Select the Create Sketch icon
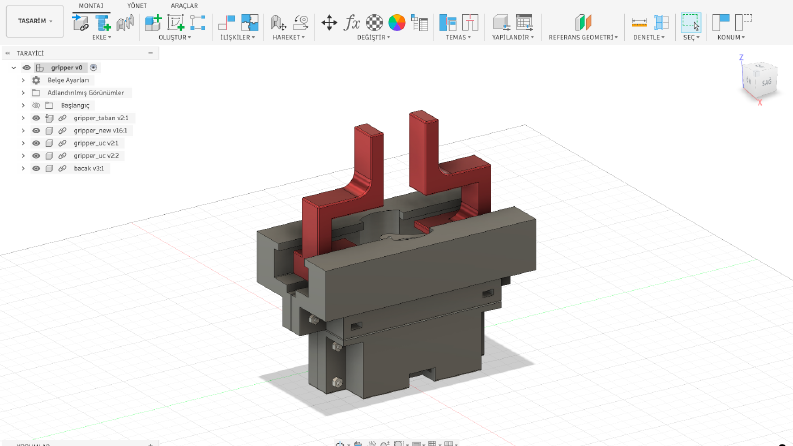This screenshot has height=446, width=793. pyautogui.click(x=175, y=23)
